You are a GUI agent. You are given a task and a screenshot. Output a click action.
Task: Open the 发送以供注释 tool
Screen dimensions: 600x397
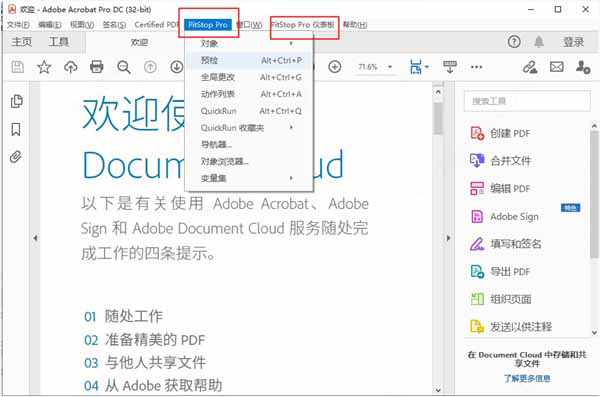[511, 327]
